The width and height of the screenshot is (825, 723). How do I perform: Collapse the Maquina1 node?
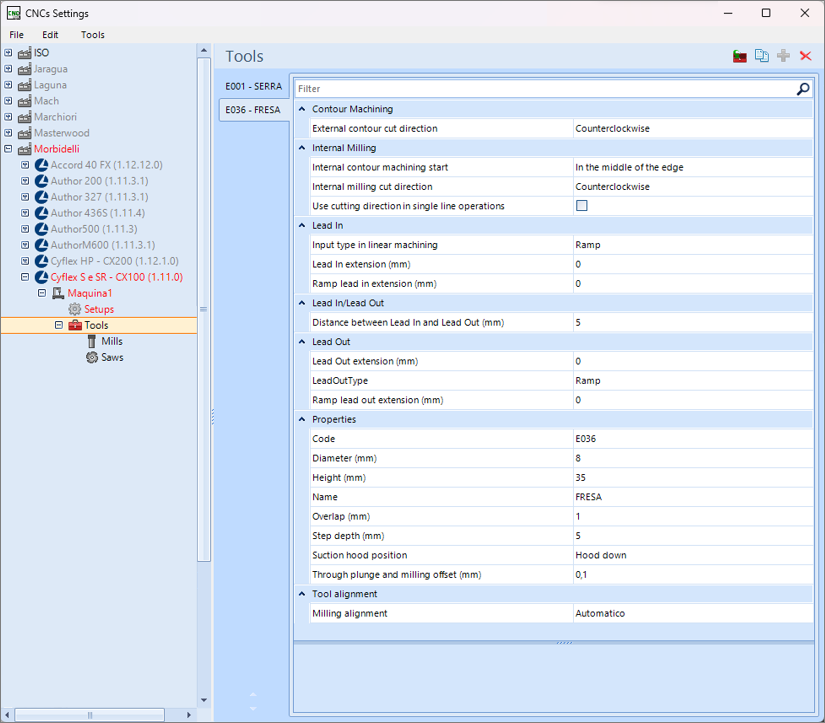[42, 293]
